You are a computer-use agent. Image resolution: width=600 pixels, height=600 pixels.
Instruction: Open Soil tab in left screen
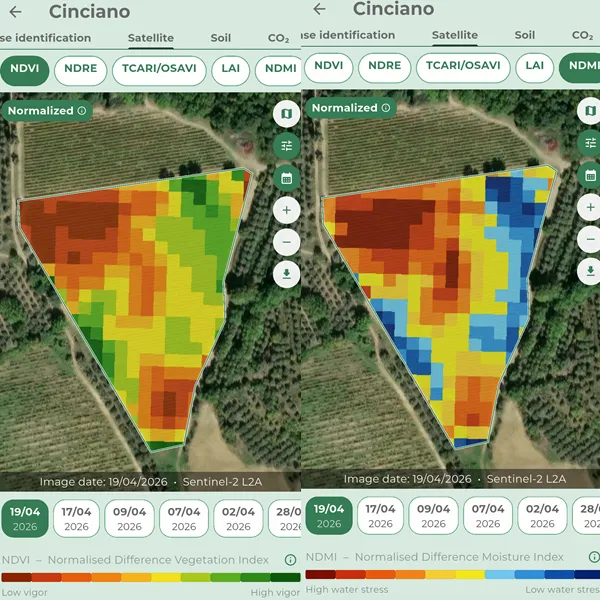[x=221, y=38]
